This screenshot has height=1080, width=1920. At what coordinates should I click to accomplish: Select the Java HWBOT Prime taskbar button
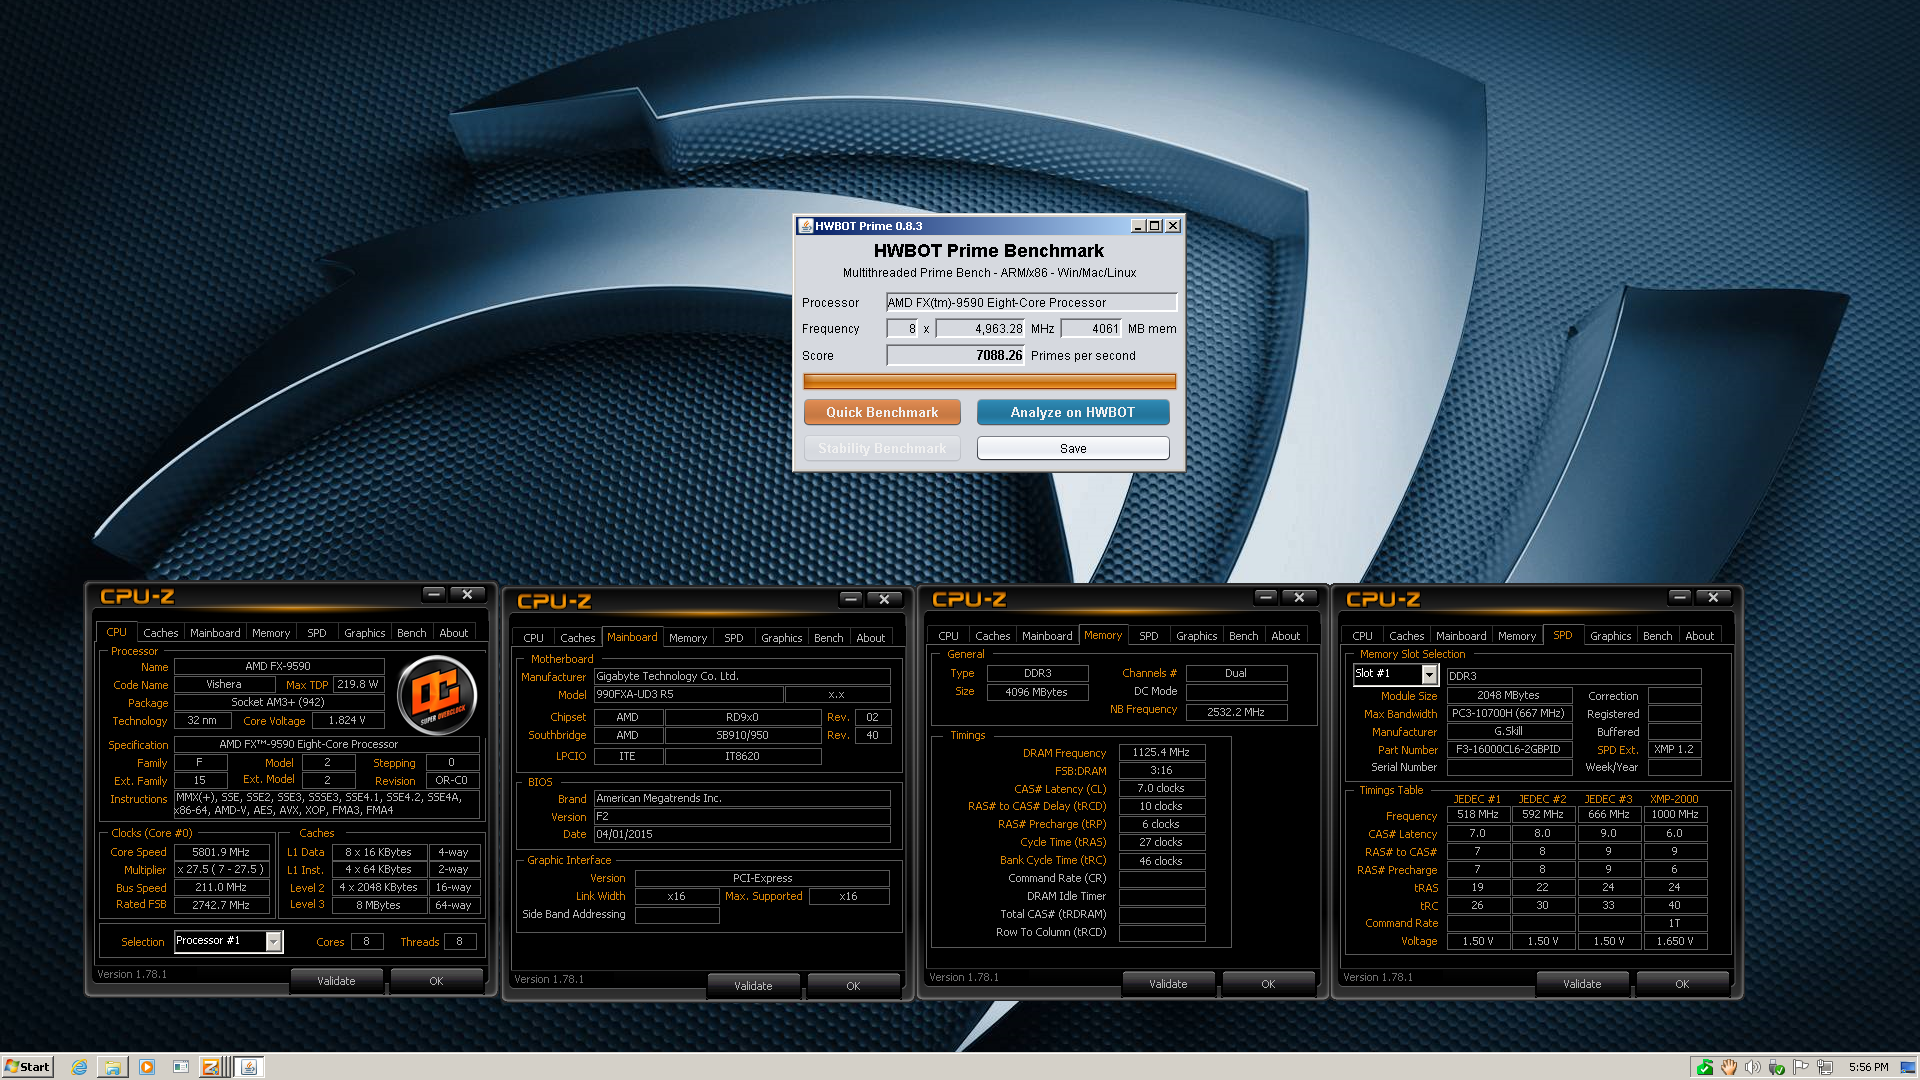point(250,1067)
